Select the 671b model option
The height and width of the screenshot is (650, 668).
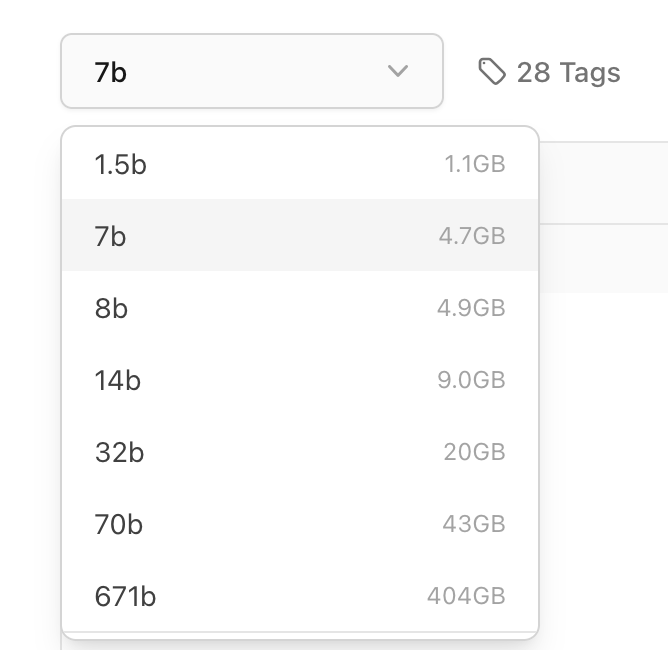(125, 597)
